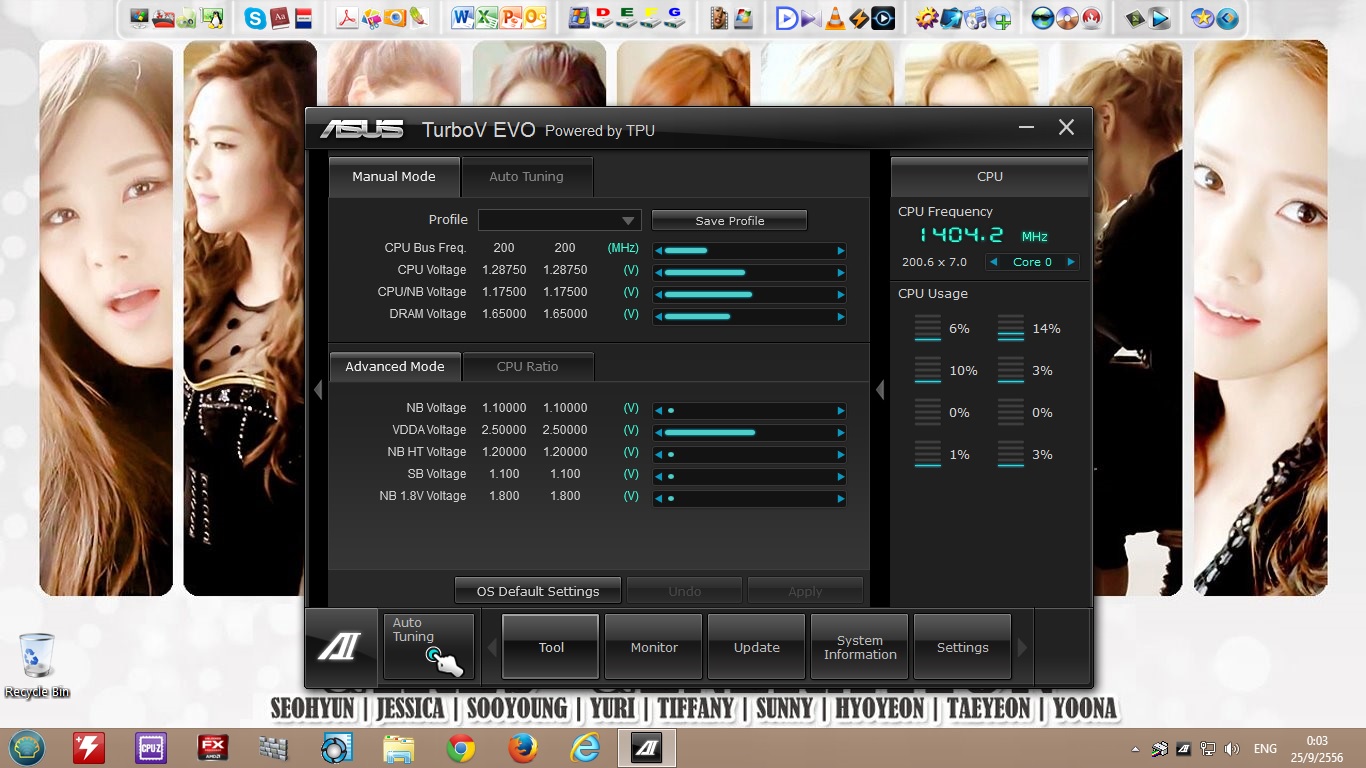
Task: Click the taskbar clock showing 0:03
Action: tap(1317, 748)
